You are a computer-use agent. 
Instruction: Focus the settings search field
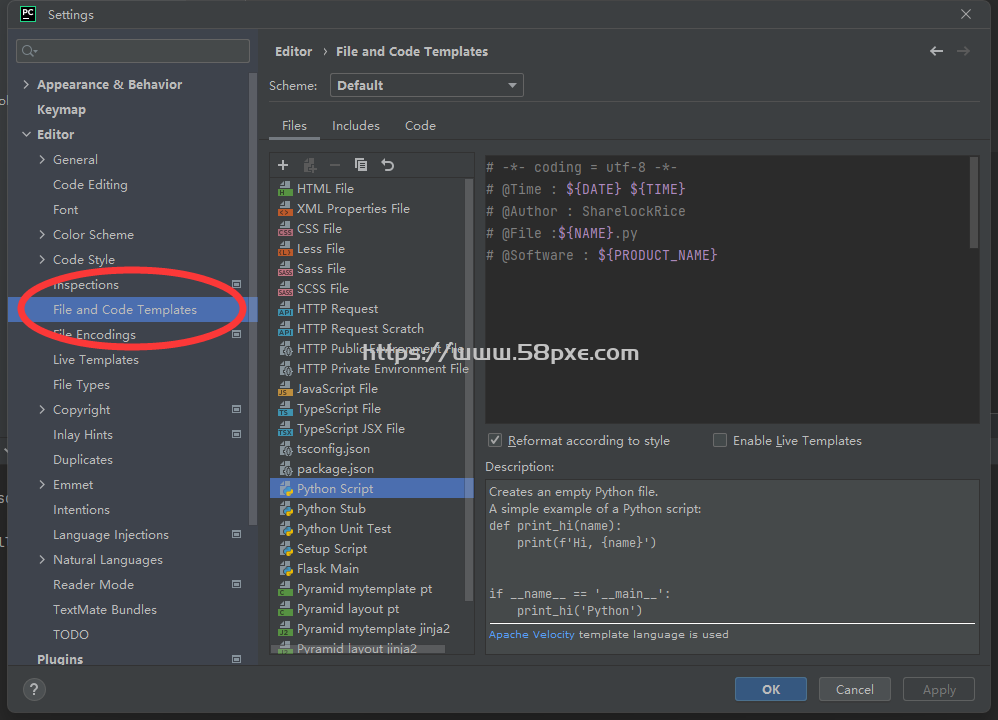click(133, 51)
